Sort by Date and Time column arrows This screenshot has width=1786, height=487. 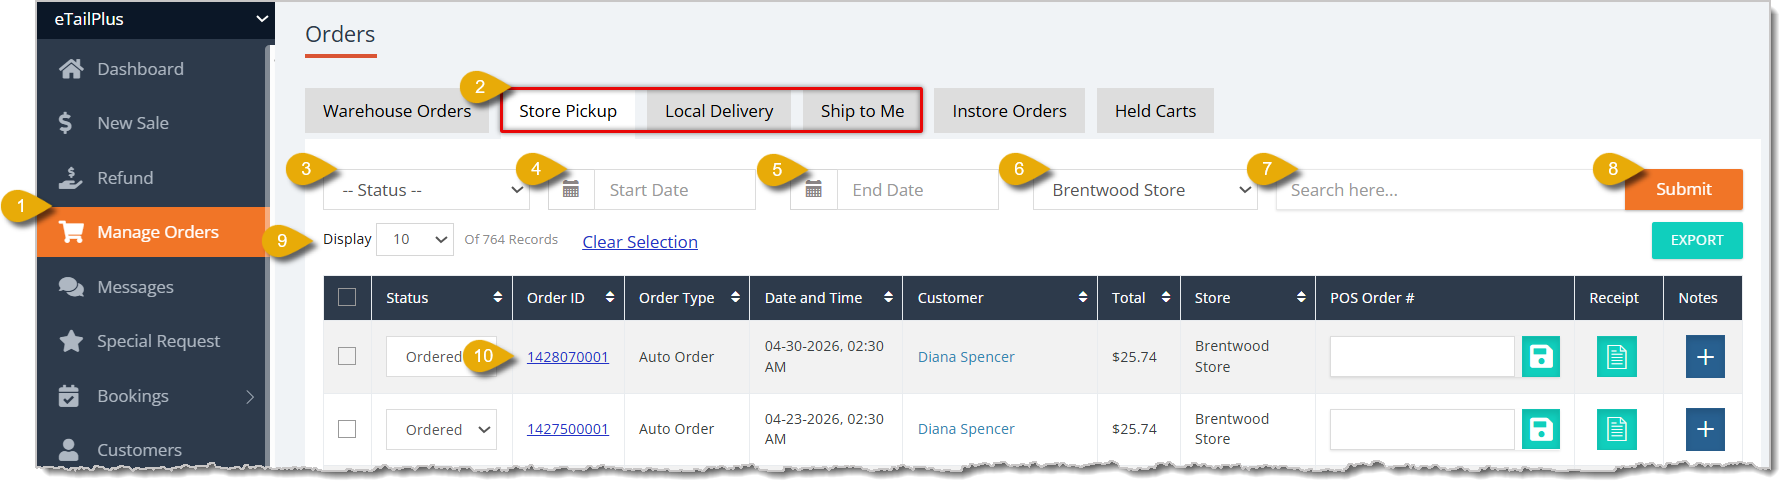point(888,298)
